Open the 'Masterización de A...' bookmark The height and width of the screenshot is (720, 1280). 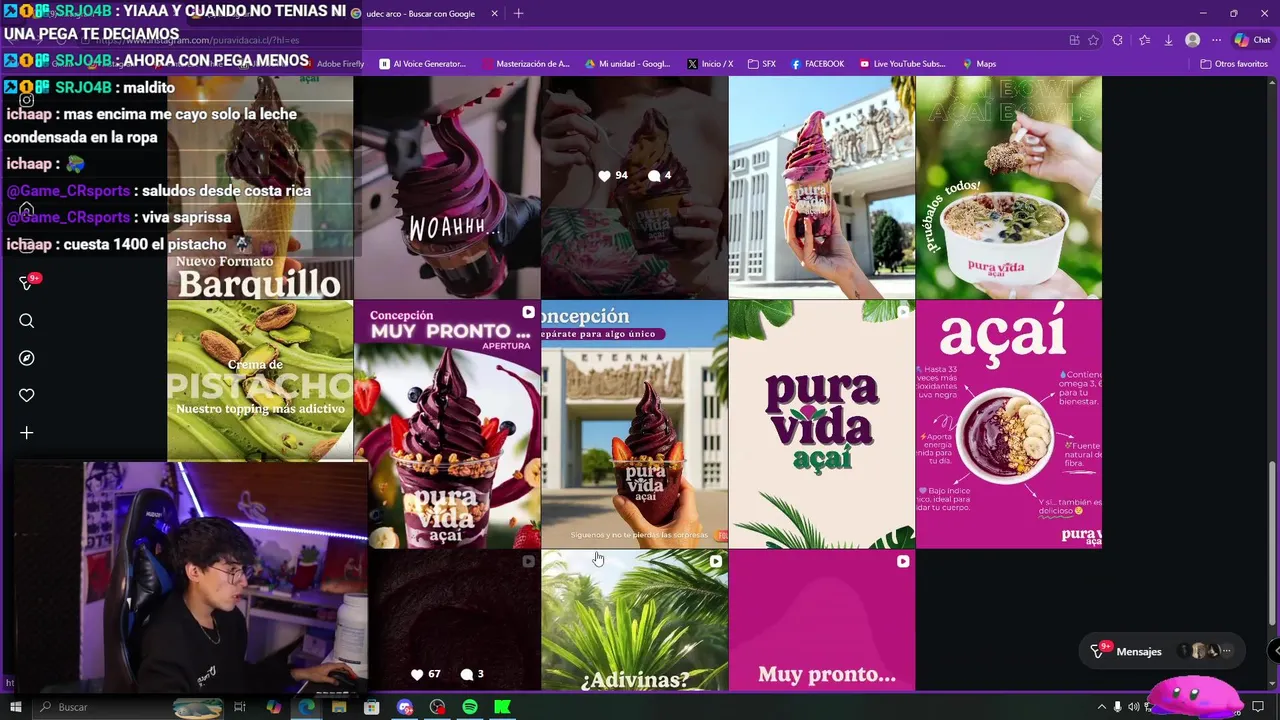525,64
